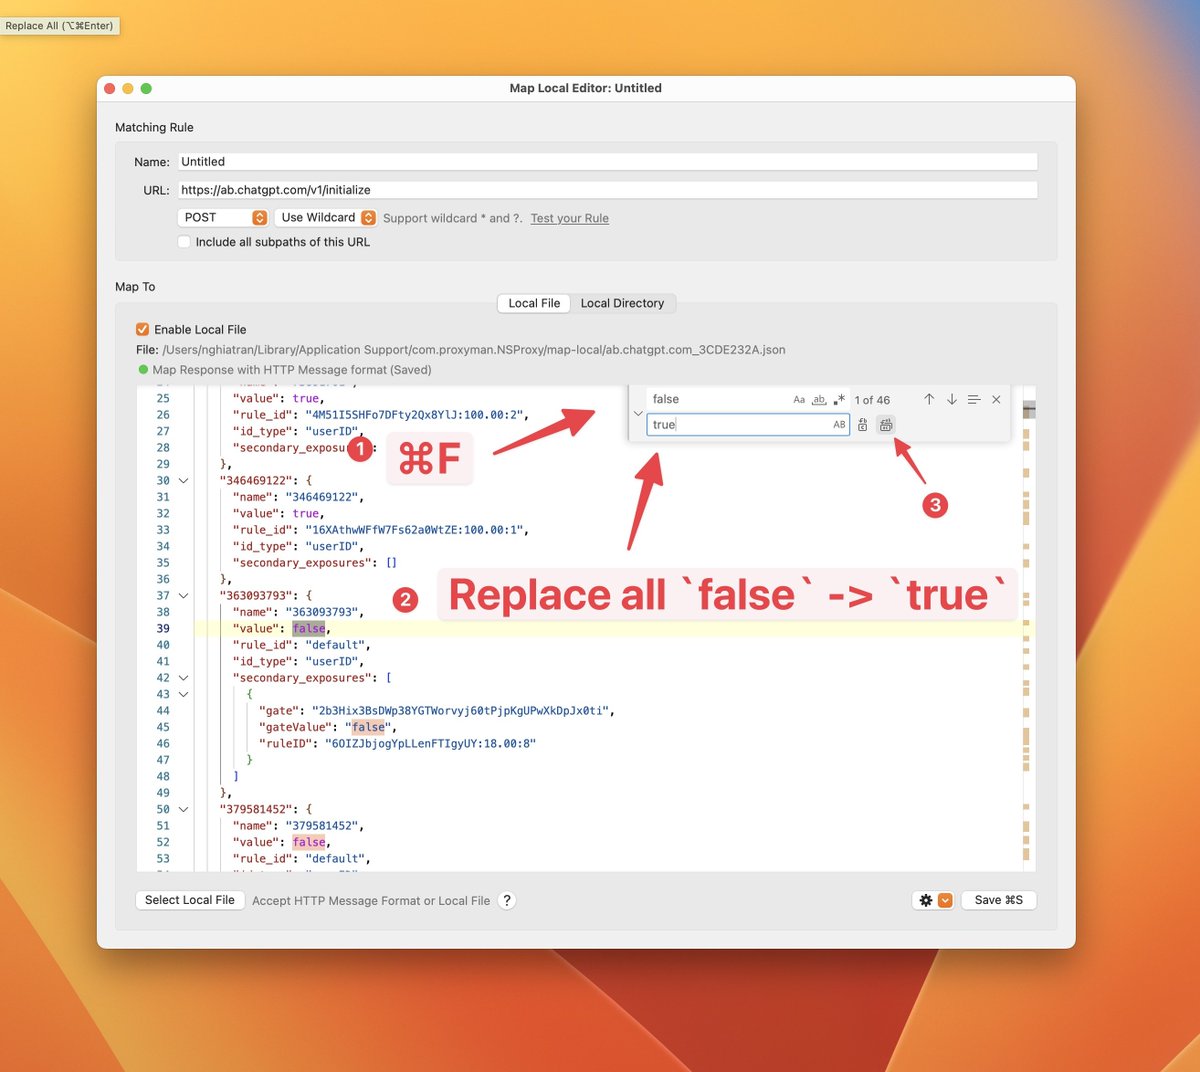Click the minimap scrollbar in editor
This screenshot has height=1072, width=1200.
(1028, 630)
